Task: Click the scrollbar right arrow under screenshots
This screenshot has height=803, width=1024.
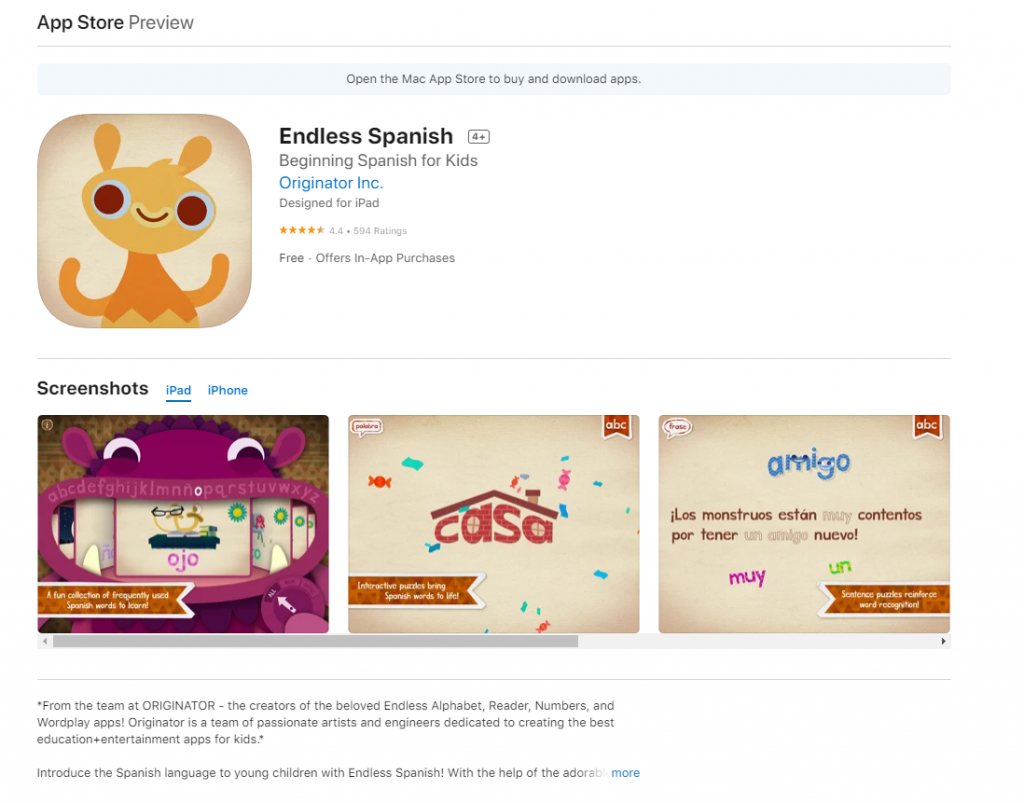Action: 943,641
